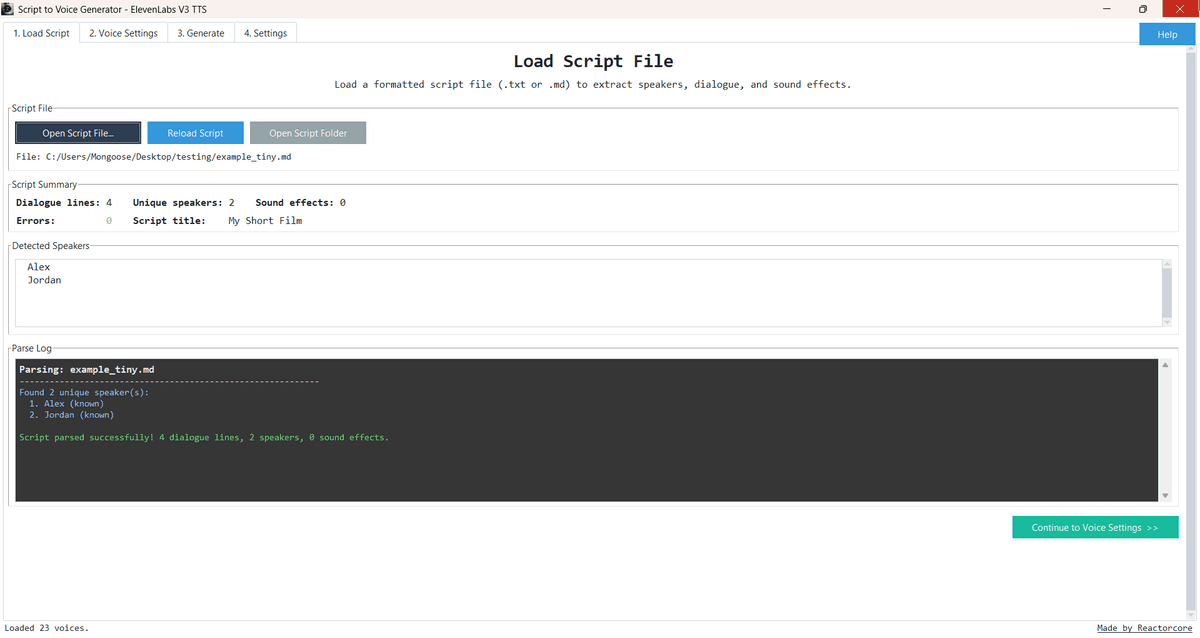
Task: Click the script title My Short Film
Action: [x=265, y=221]
